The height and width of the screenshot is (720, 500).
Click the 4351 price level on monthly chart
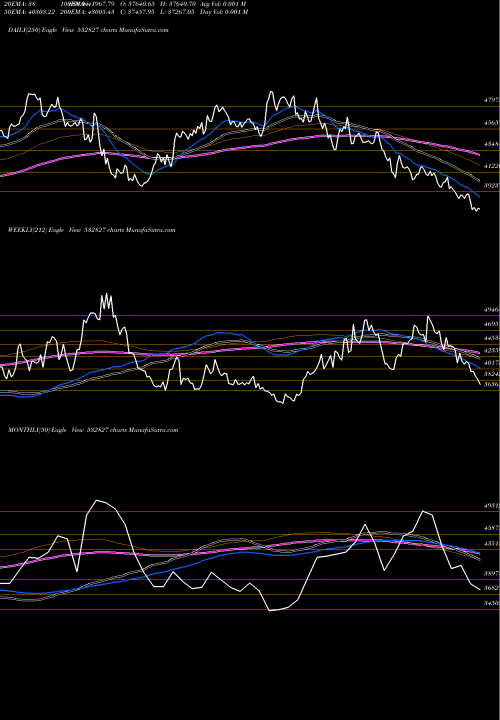(492, 544)
